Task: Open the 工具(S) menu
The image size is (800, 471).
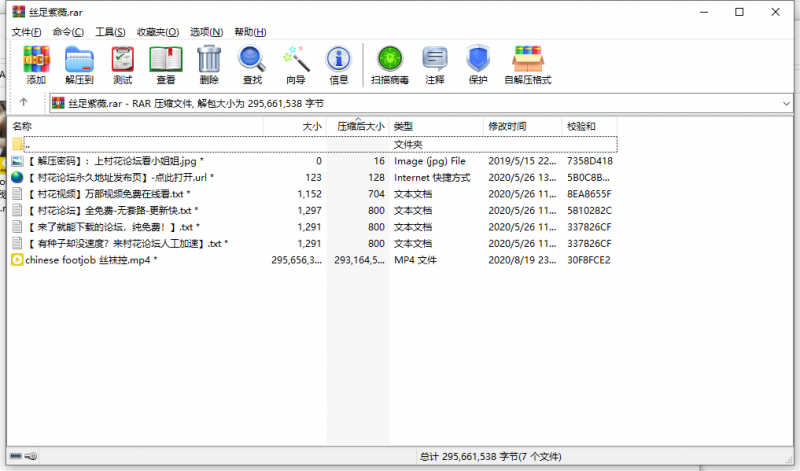Action: 110,32
